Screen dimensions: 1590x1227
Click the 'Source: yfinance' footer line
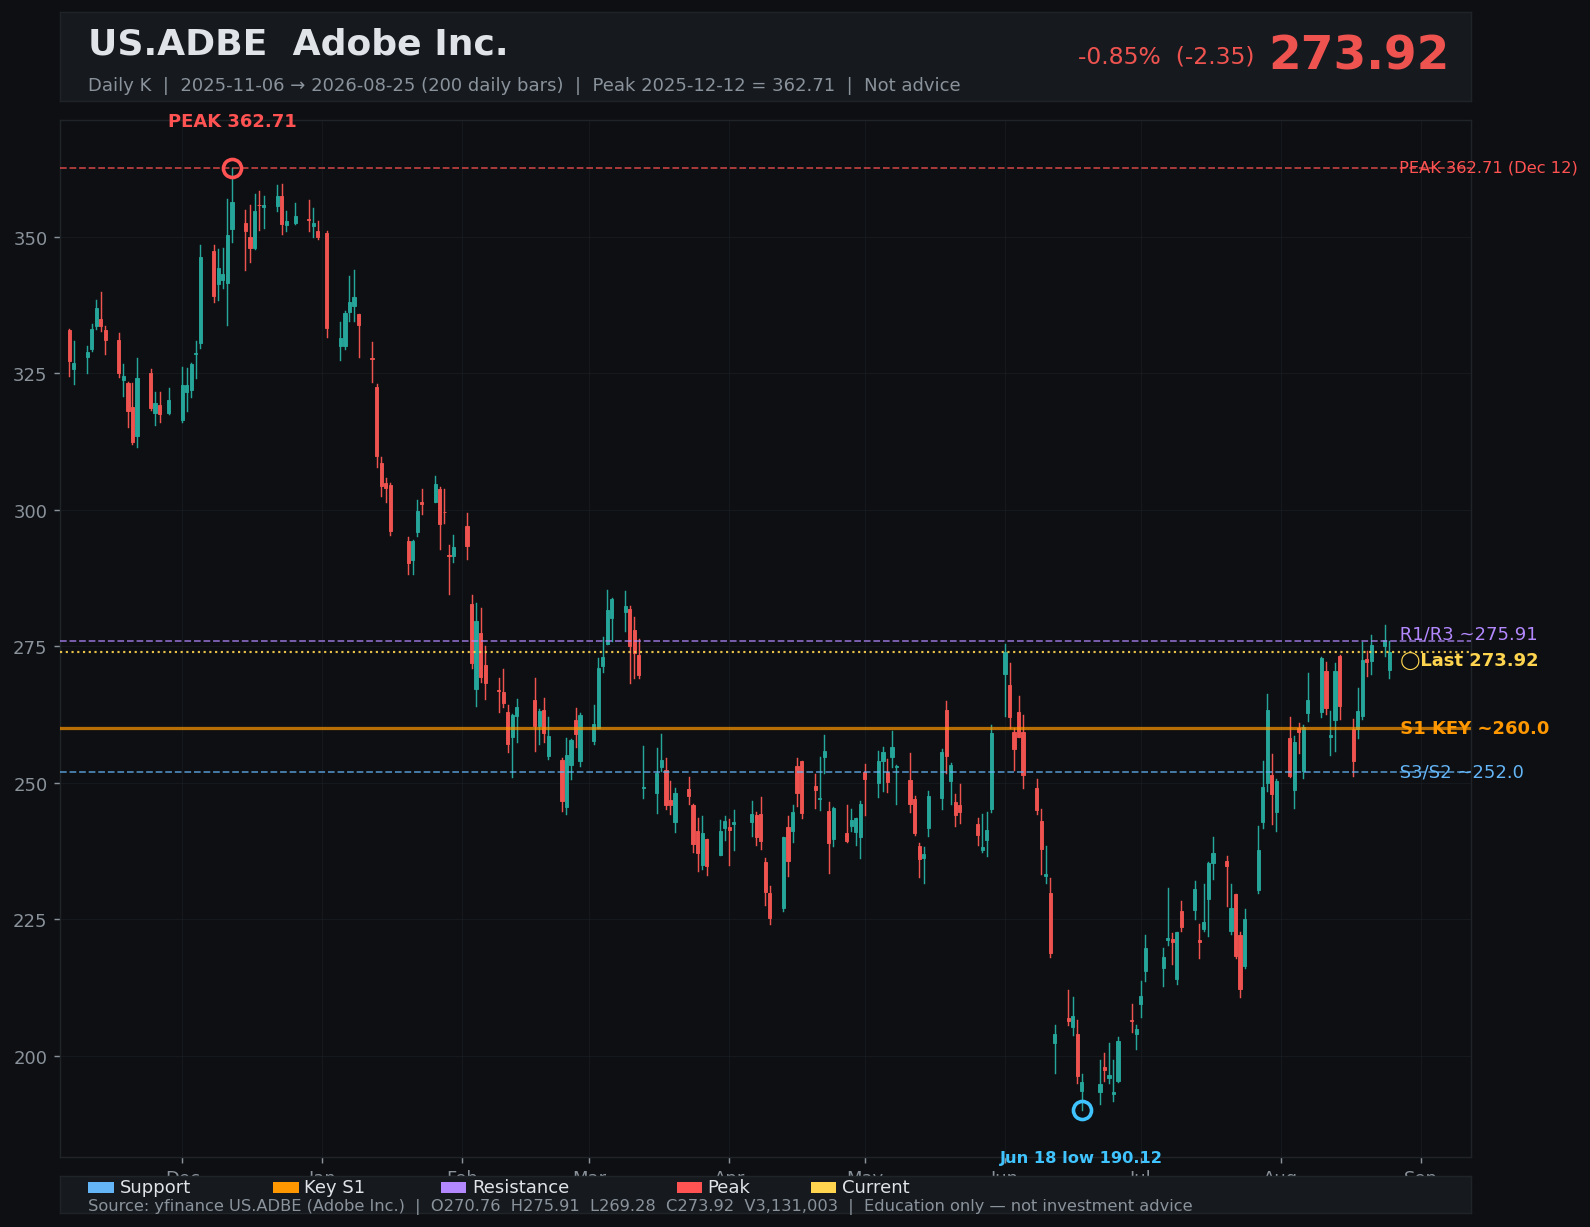point(640,1206)
